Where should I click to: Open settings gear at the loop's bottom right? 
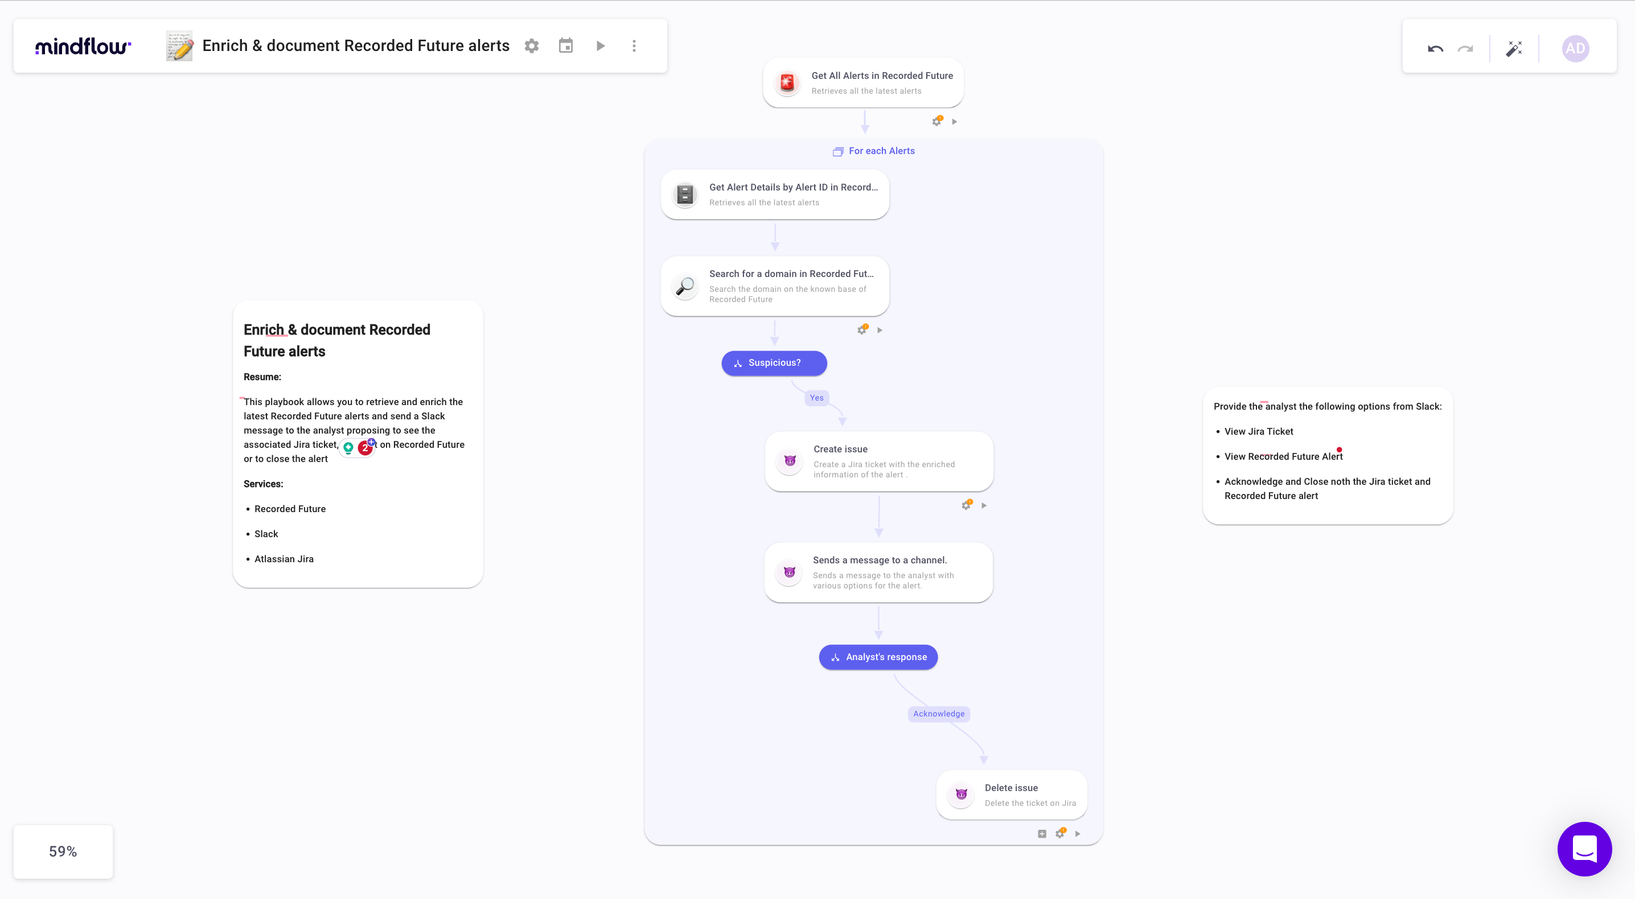[x=1061, y=833]
